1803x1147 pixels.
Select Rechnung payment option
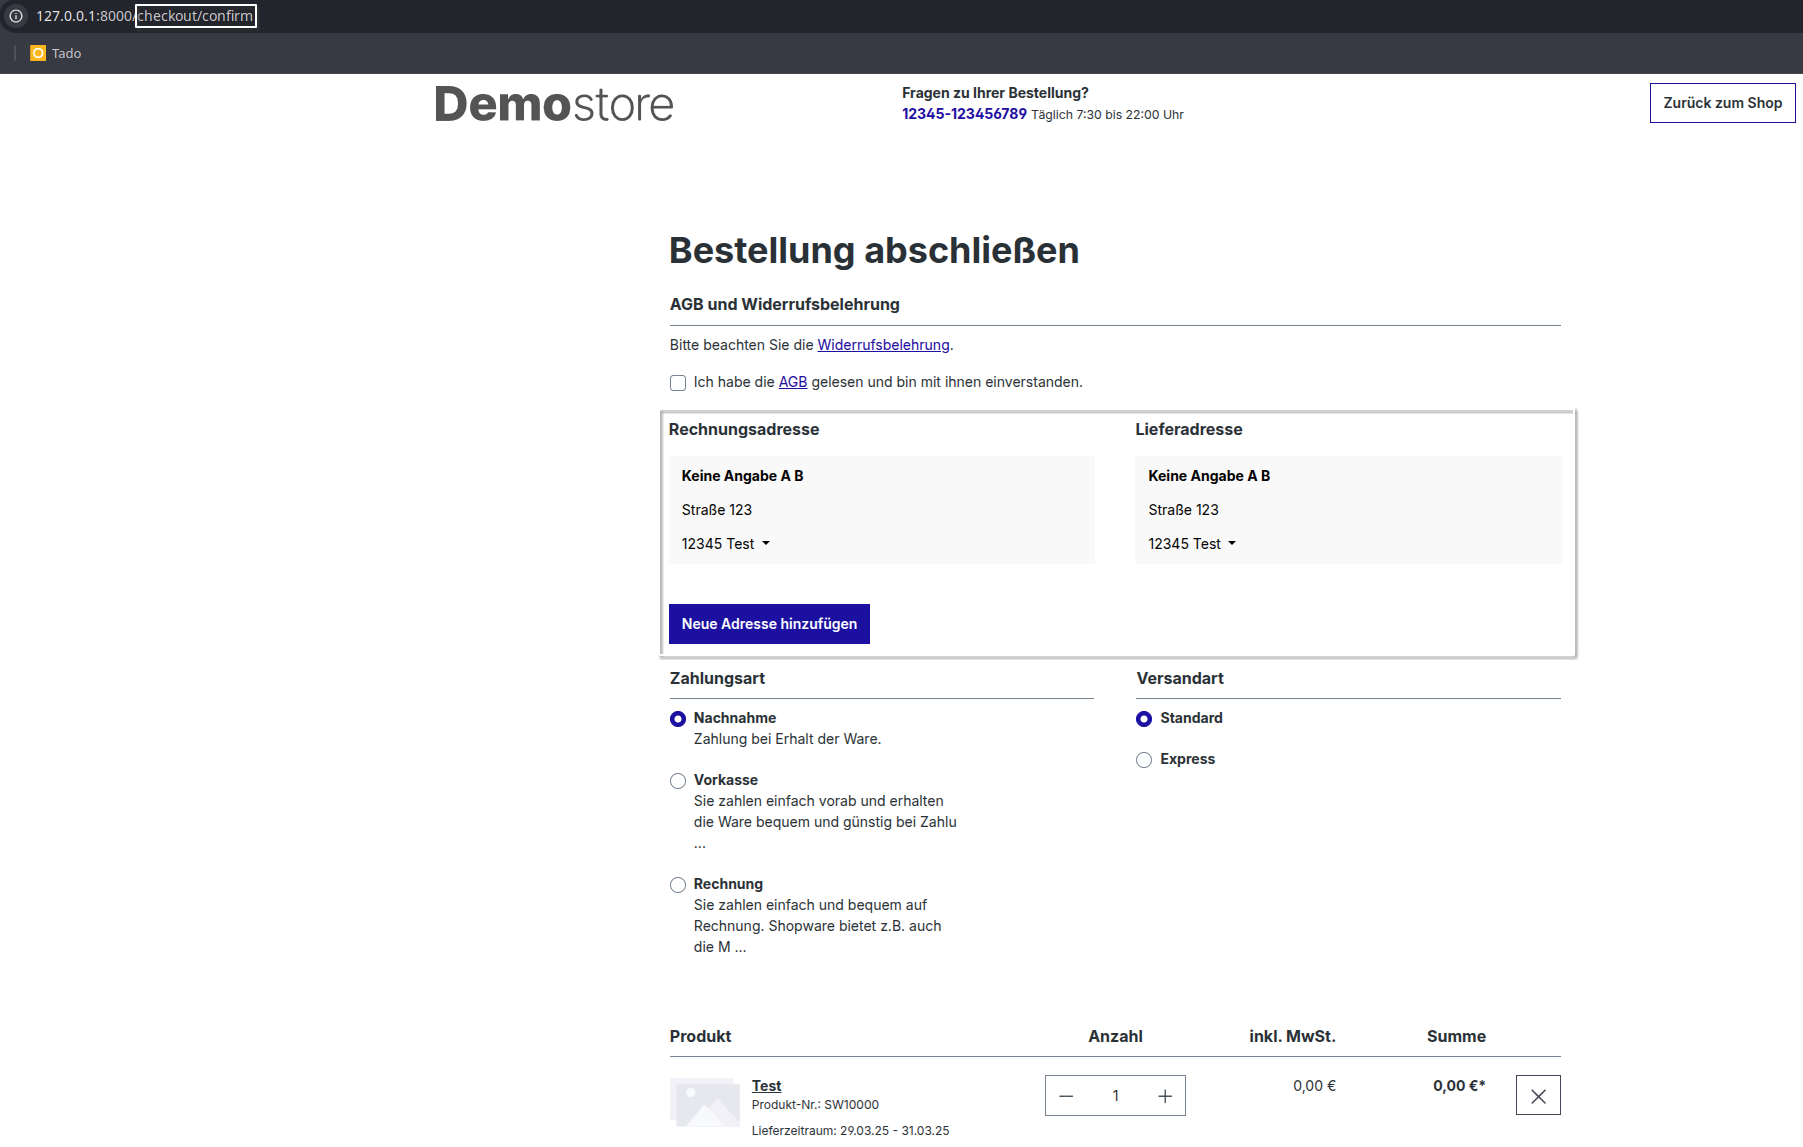678,885
